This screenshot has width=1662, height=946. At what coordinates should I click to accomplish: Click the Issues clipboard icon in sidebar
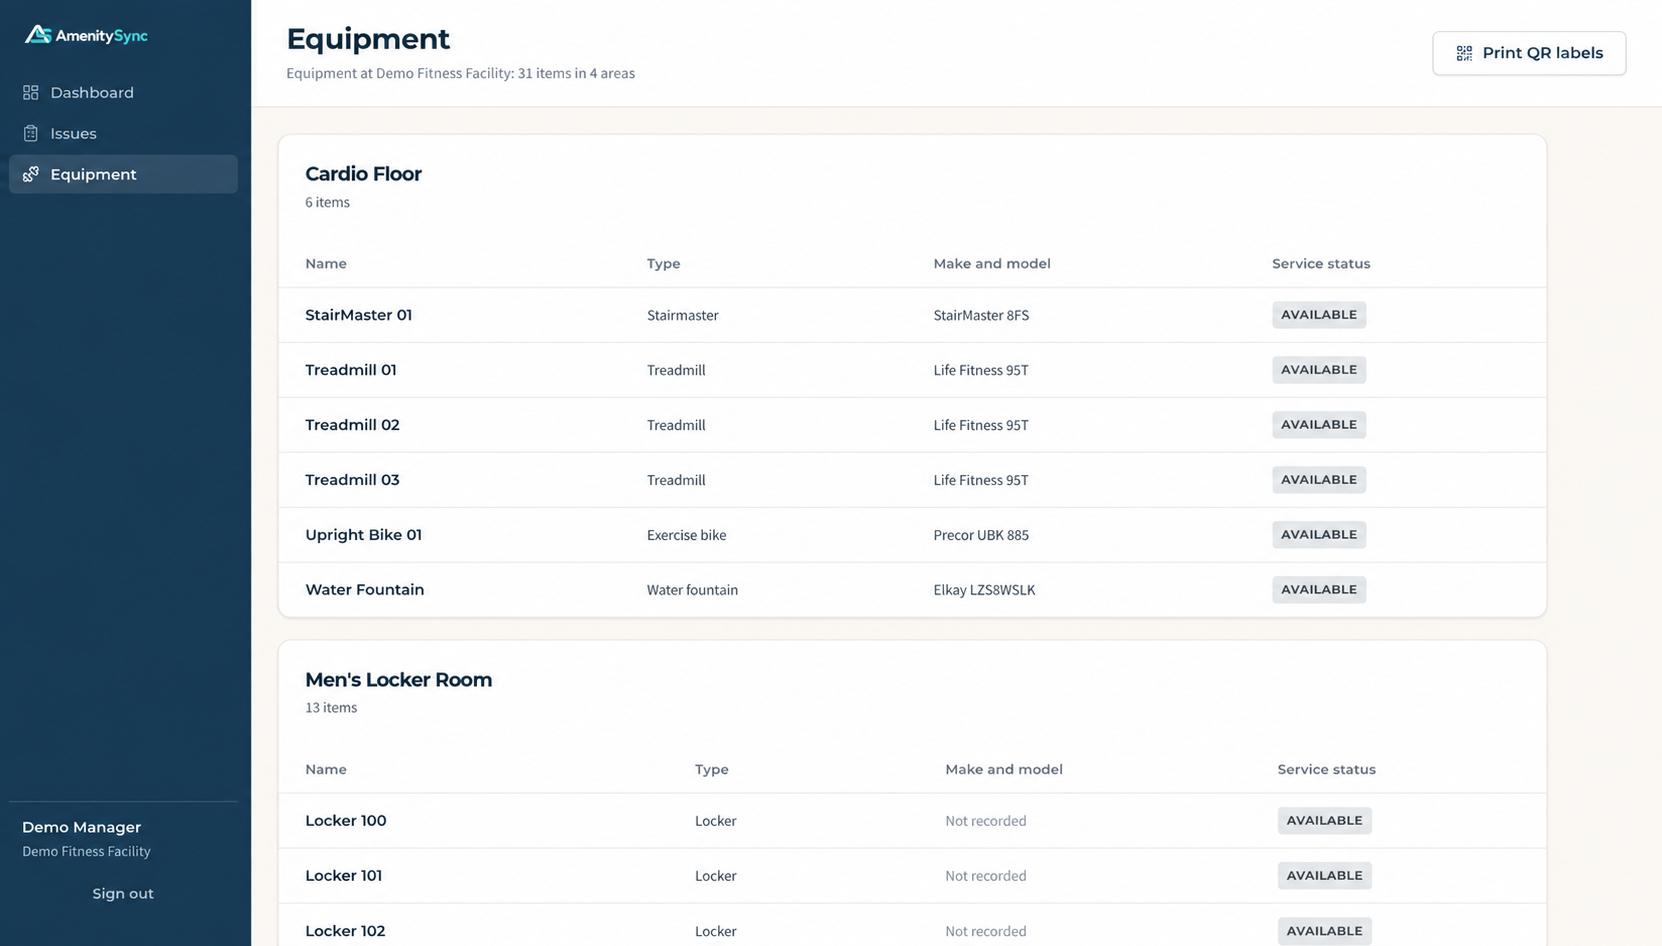[x=31, y=133]
